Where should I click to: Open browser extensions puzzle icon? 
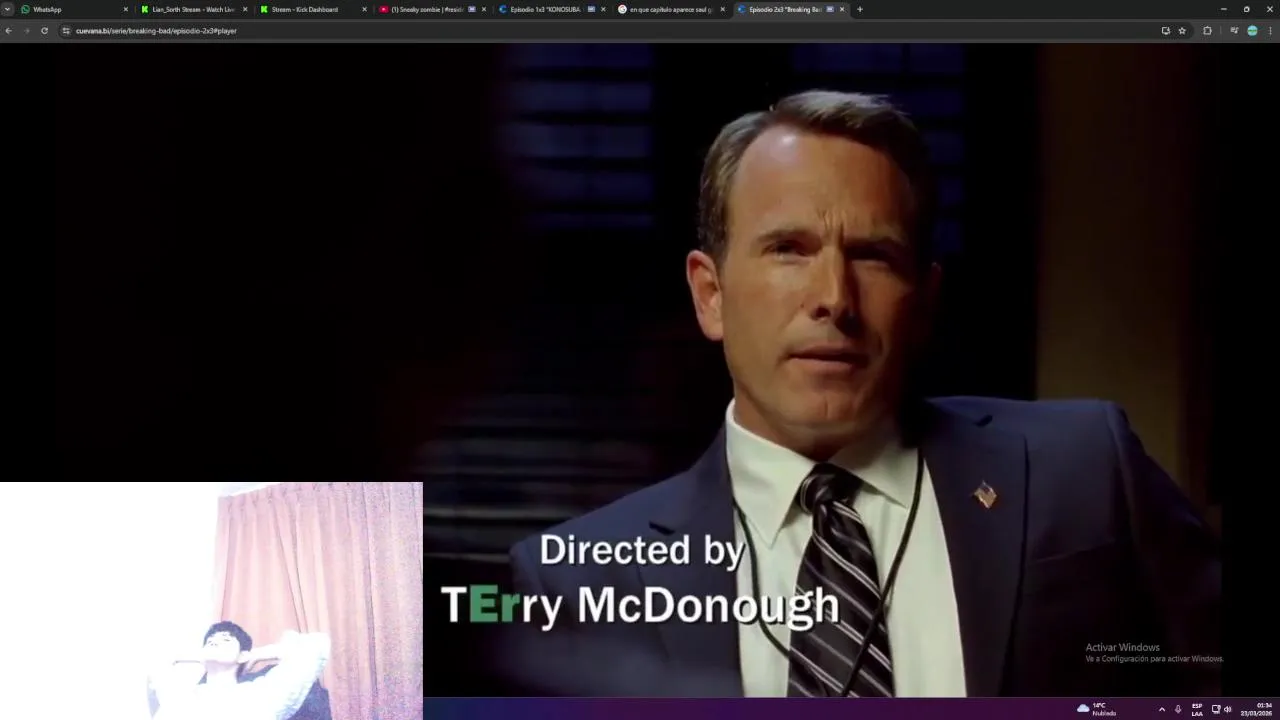point(1207,31)
